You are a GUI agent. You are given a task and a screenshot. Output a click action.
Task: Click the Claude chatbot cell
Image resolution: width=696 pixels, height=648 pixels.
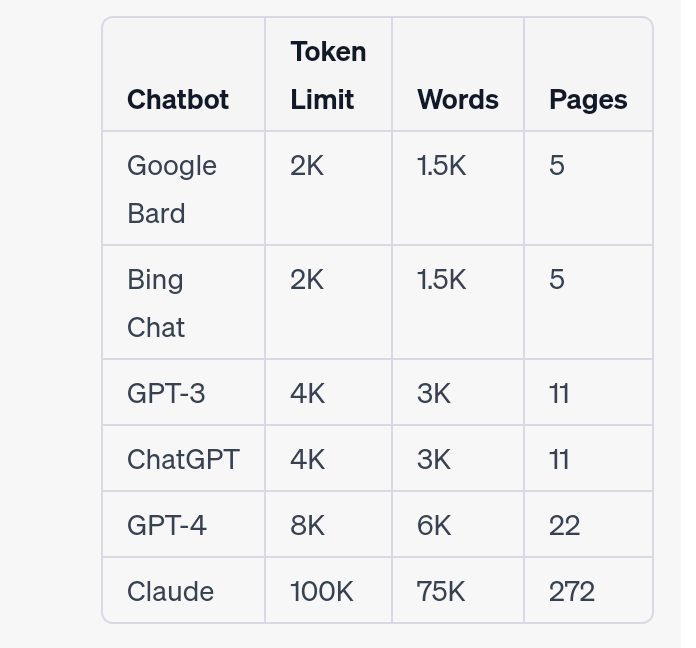[x=170, y=591]
